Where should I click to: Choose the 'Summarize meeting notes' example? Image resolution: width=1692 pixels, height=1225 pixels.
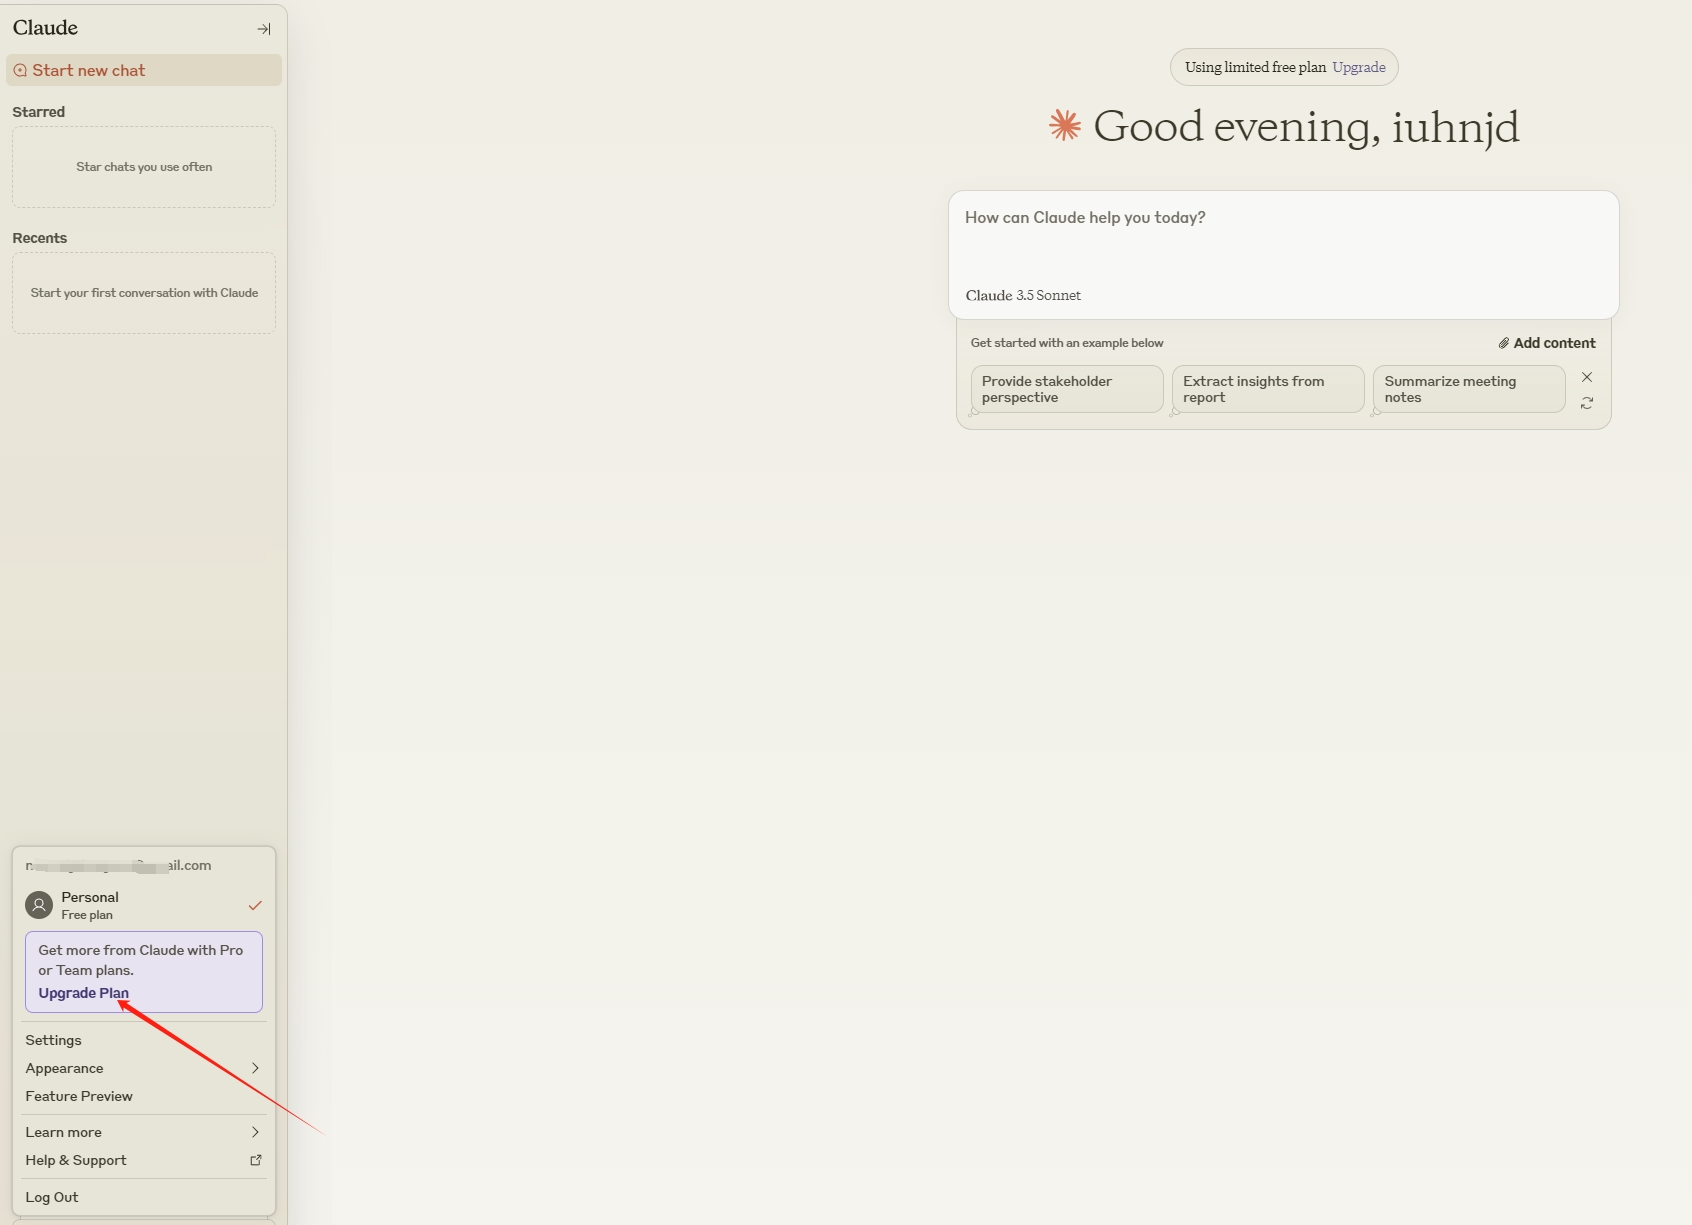1469,389
